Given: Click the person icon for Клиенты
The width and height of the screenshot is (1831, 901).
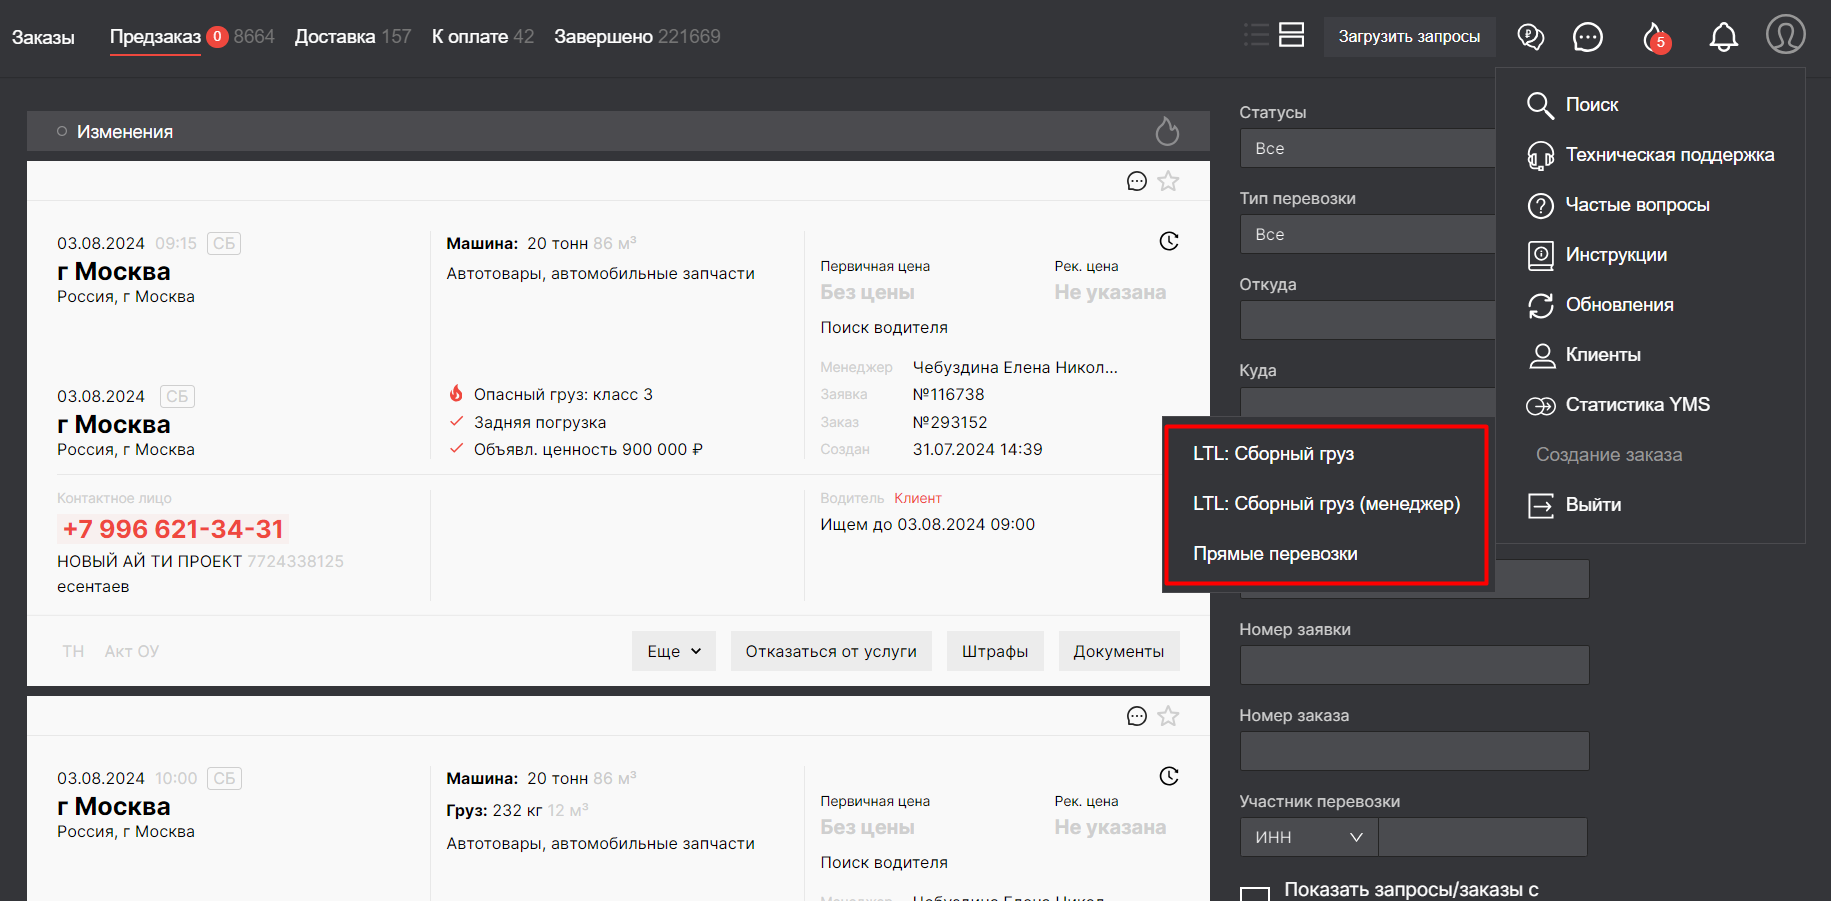Looking at the screenshot, I should (1542, 355).
